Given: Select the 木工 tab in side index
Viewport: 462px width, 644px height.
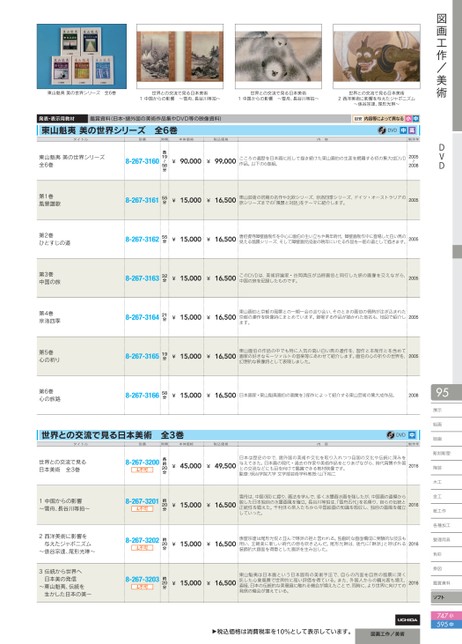Looking at the screenshot, I should [446, 482].
